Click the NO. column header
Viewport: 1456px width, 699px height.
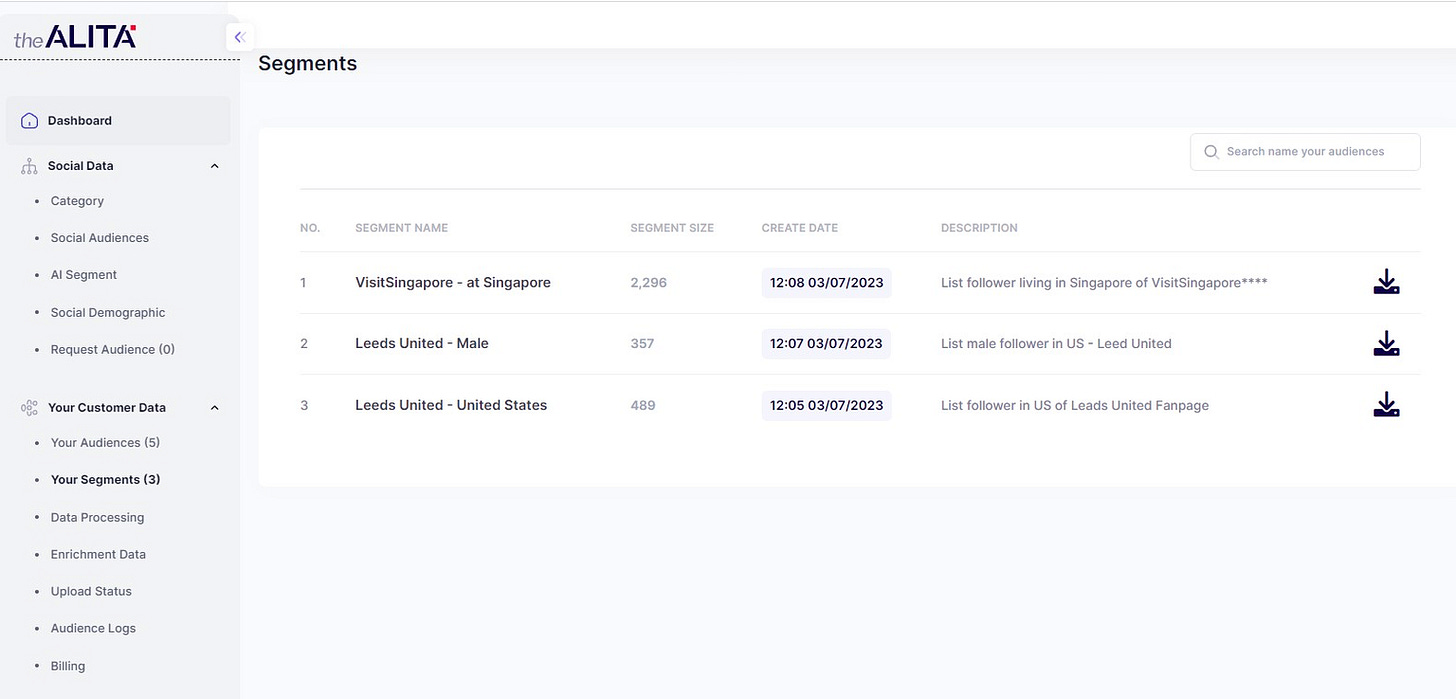point(310,228)
